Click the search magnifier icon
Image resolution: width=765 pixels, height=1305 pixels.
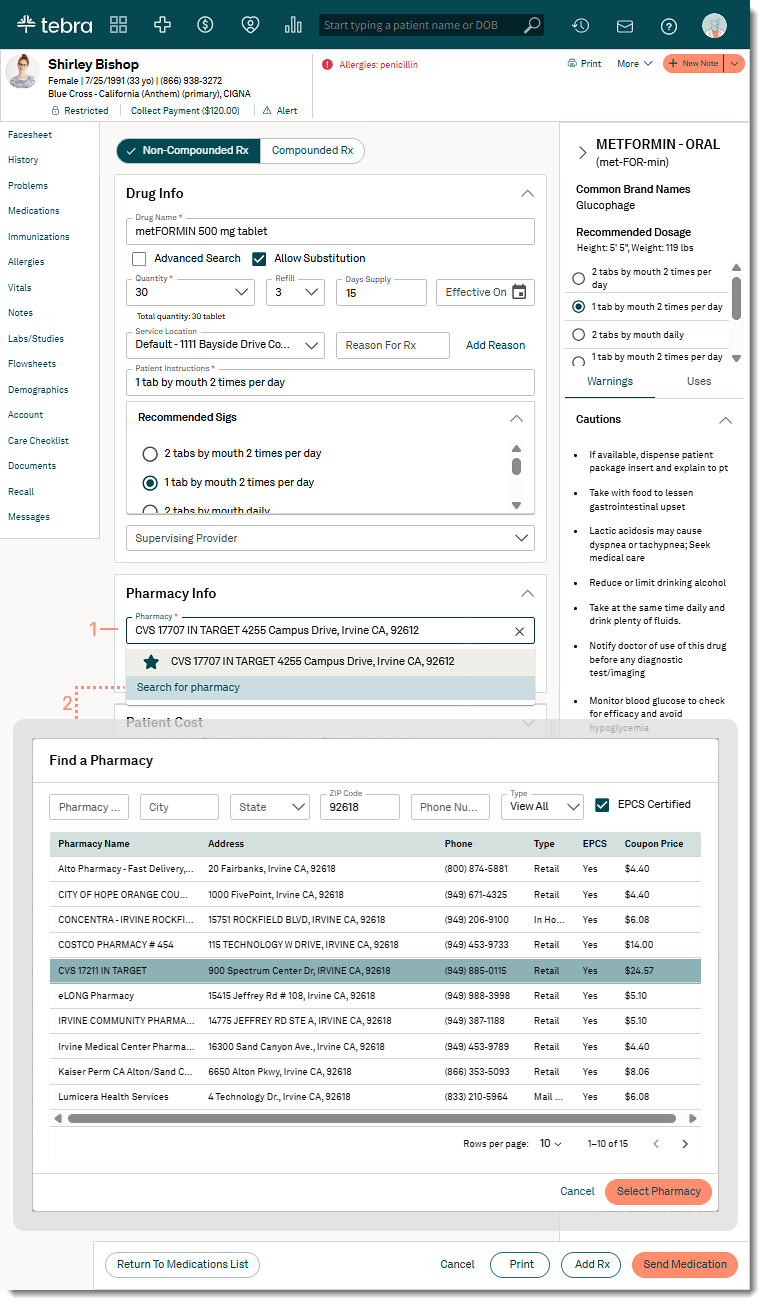pyautogui.click(x=532, y=25)
